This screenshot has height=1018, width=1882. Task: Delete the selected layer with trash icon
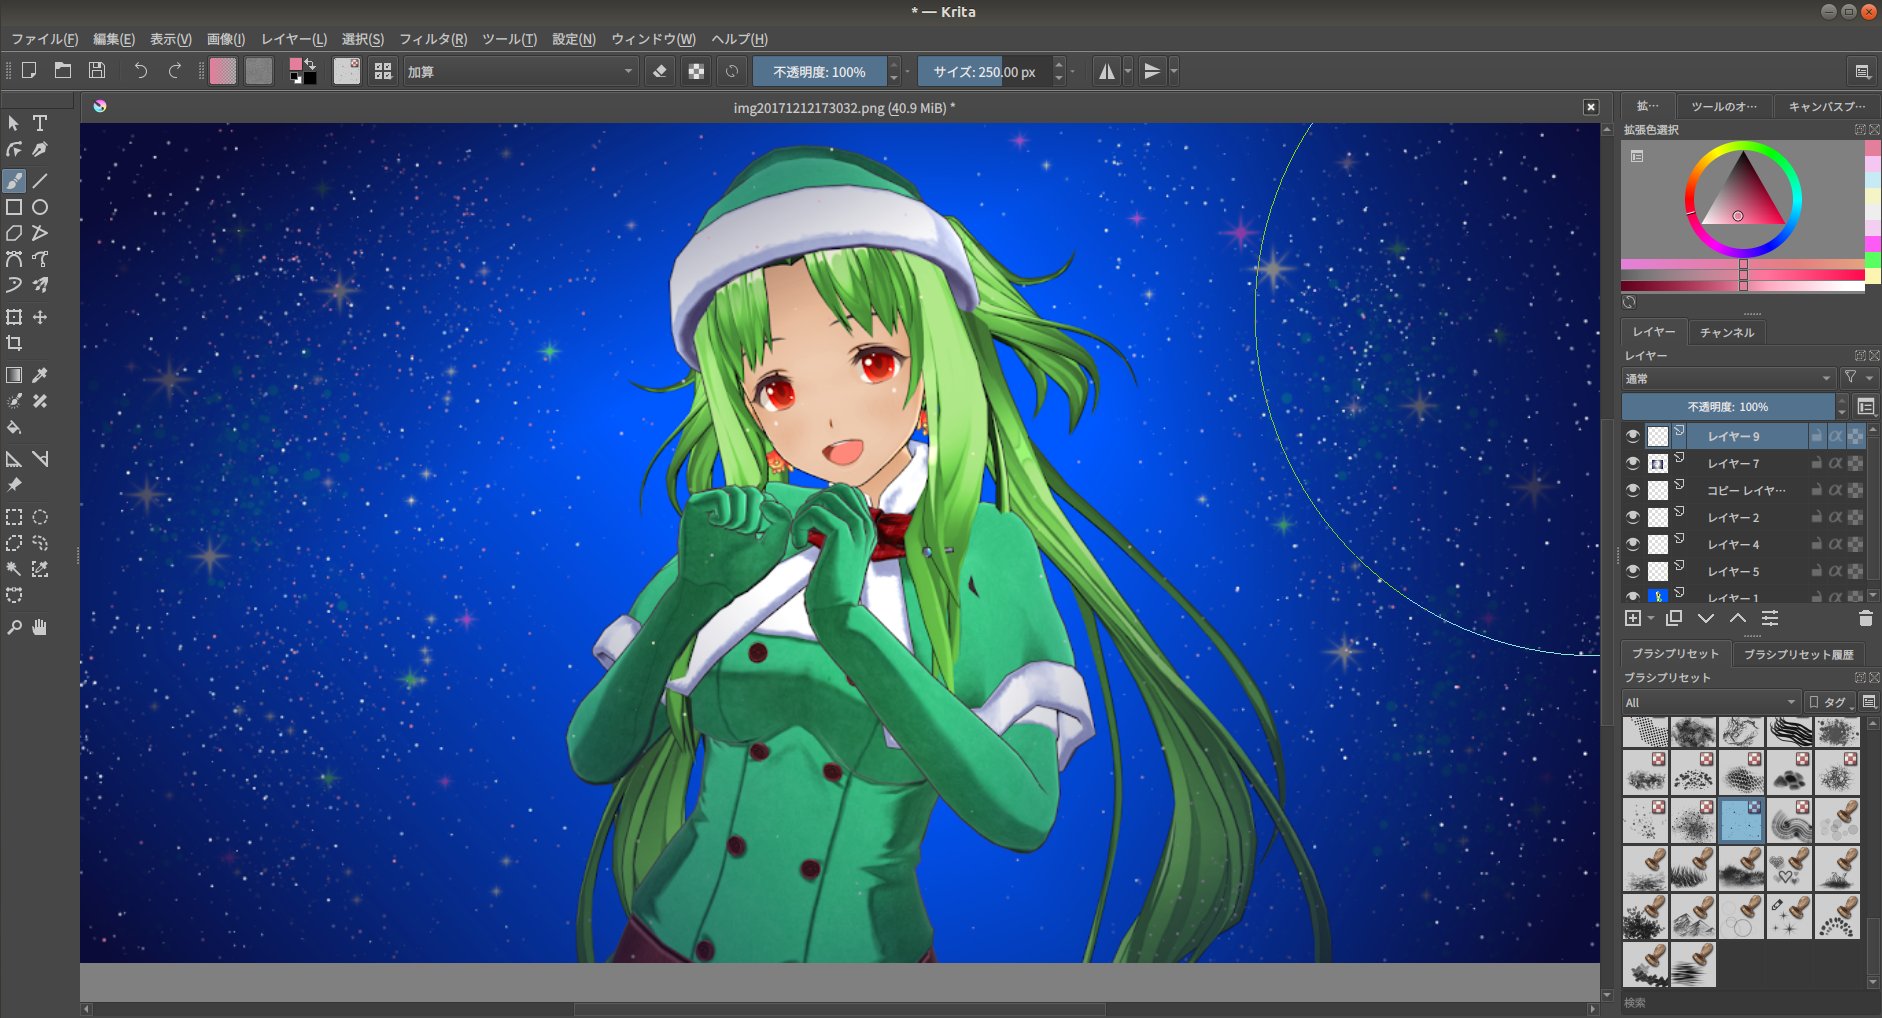[x=1865, y=619]
